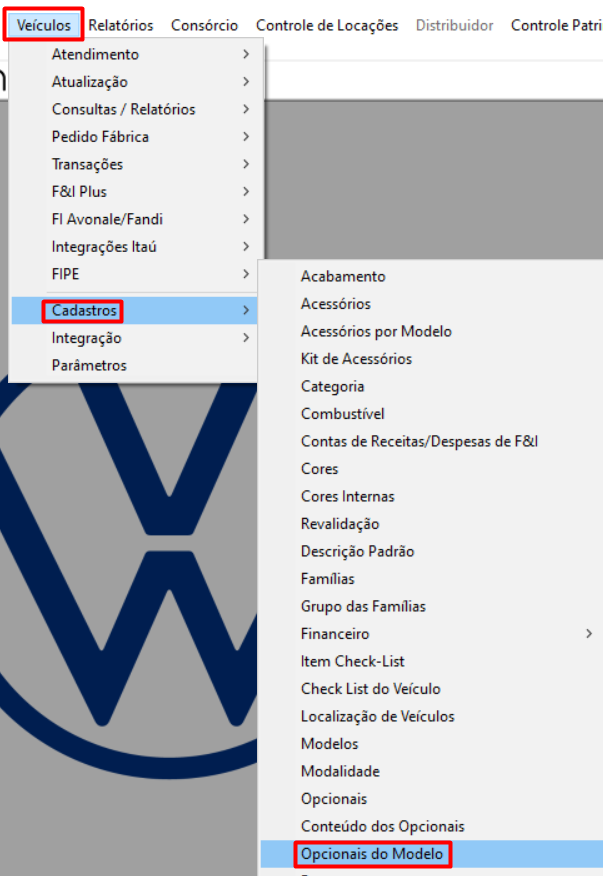This screenshot has width=603, height=876.
Task: Select Opcionais do Modelo
Action: [x=431, y=854]
